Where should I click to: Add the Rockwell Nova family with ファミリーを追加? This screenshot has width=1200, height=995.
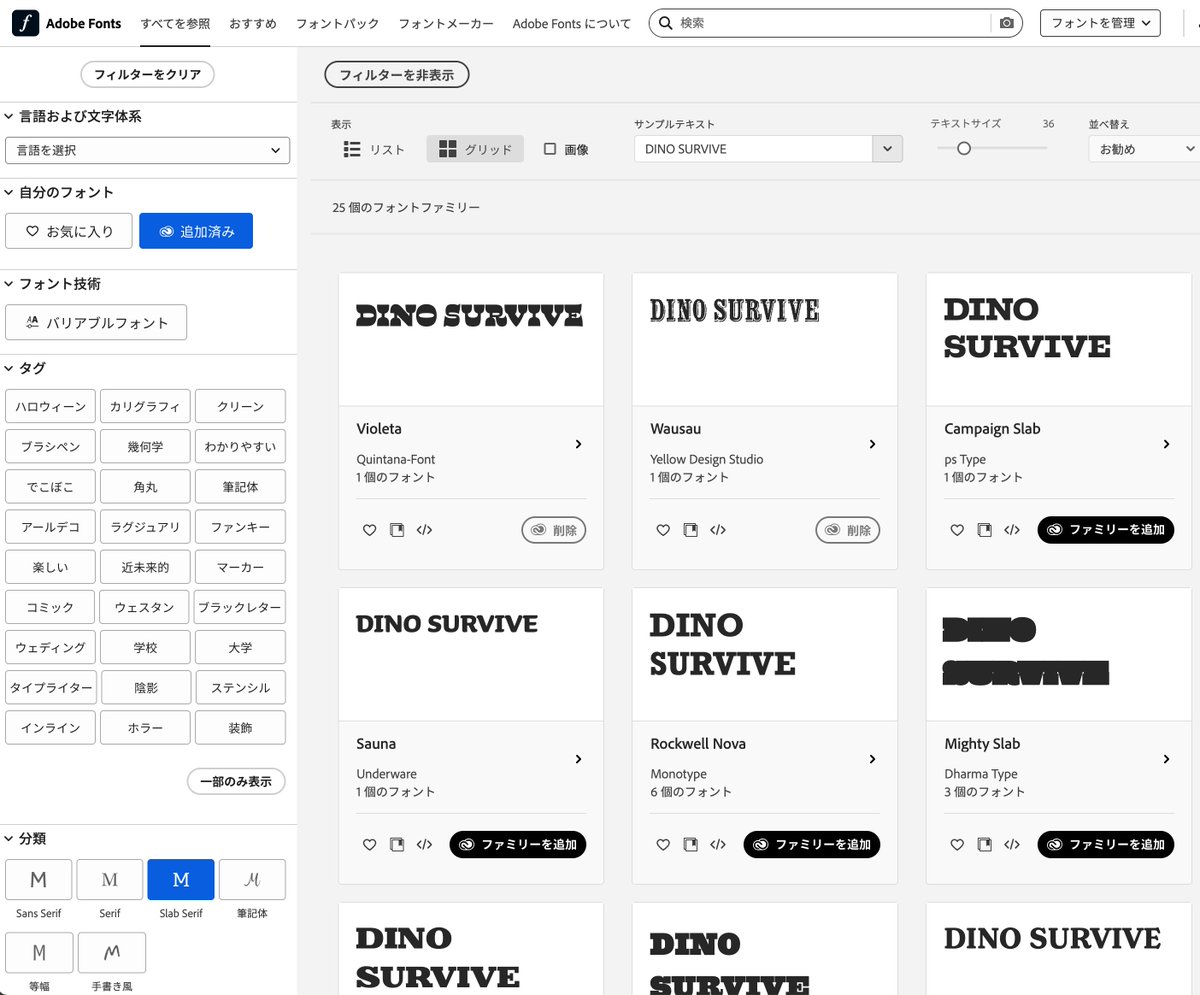(811, 844)
